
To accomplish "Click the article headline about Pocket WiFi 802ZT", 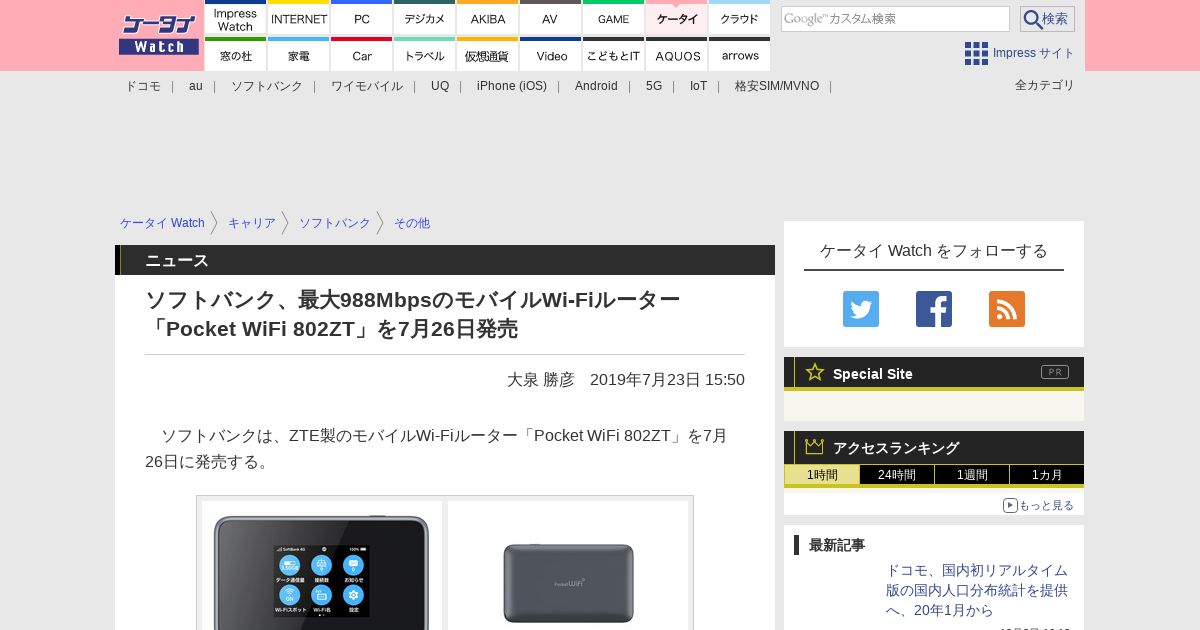I will [x=413, y=314].
